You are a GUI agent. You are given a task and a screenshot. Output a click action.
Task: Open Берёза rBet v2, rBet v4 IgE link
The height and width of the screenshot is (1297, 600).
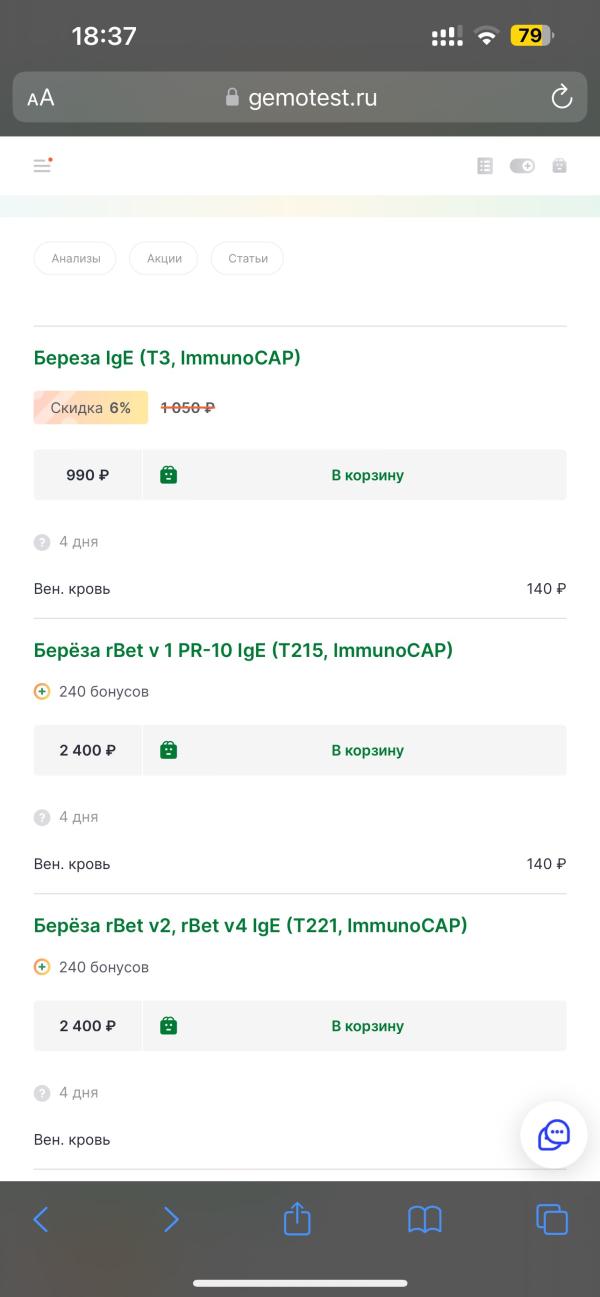coord(250,926)
